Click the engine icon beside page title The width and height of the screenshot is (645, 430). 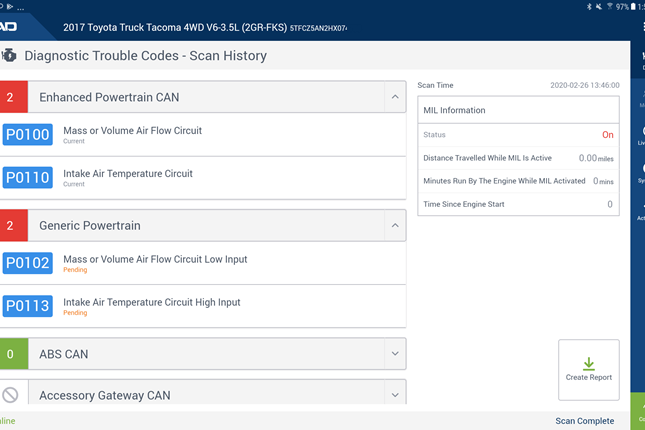pos(8,56)
